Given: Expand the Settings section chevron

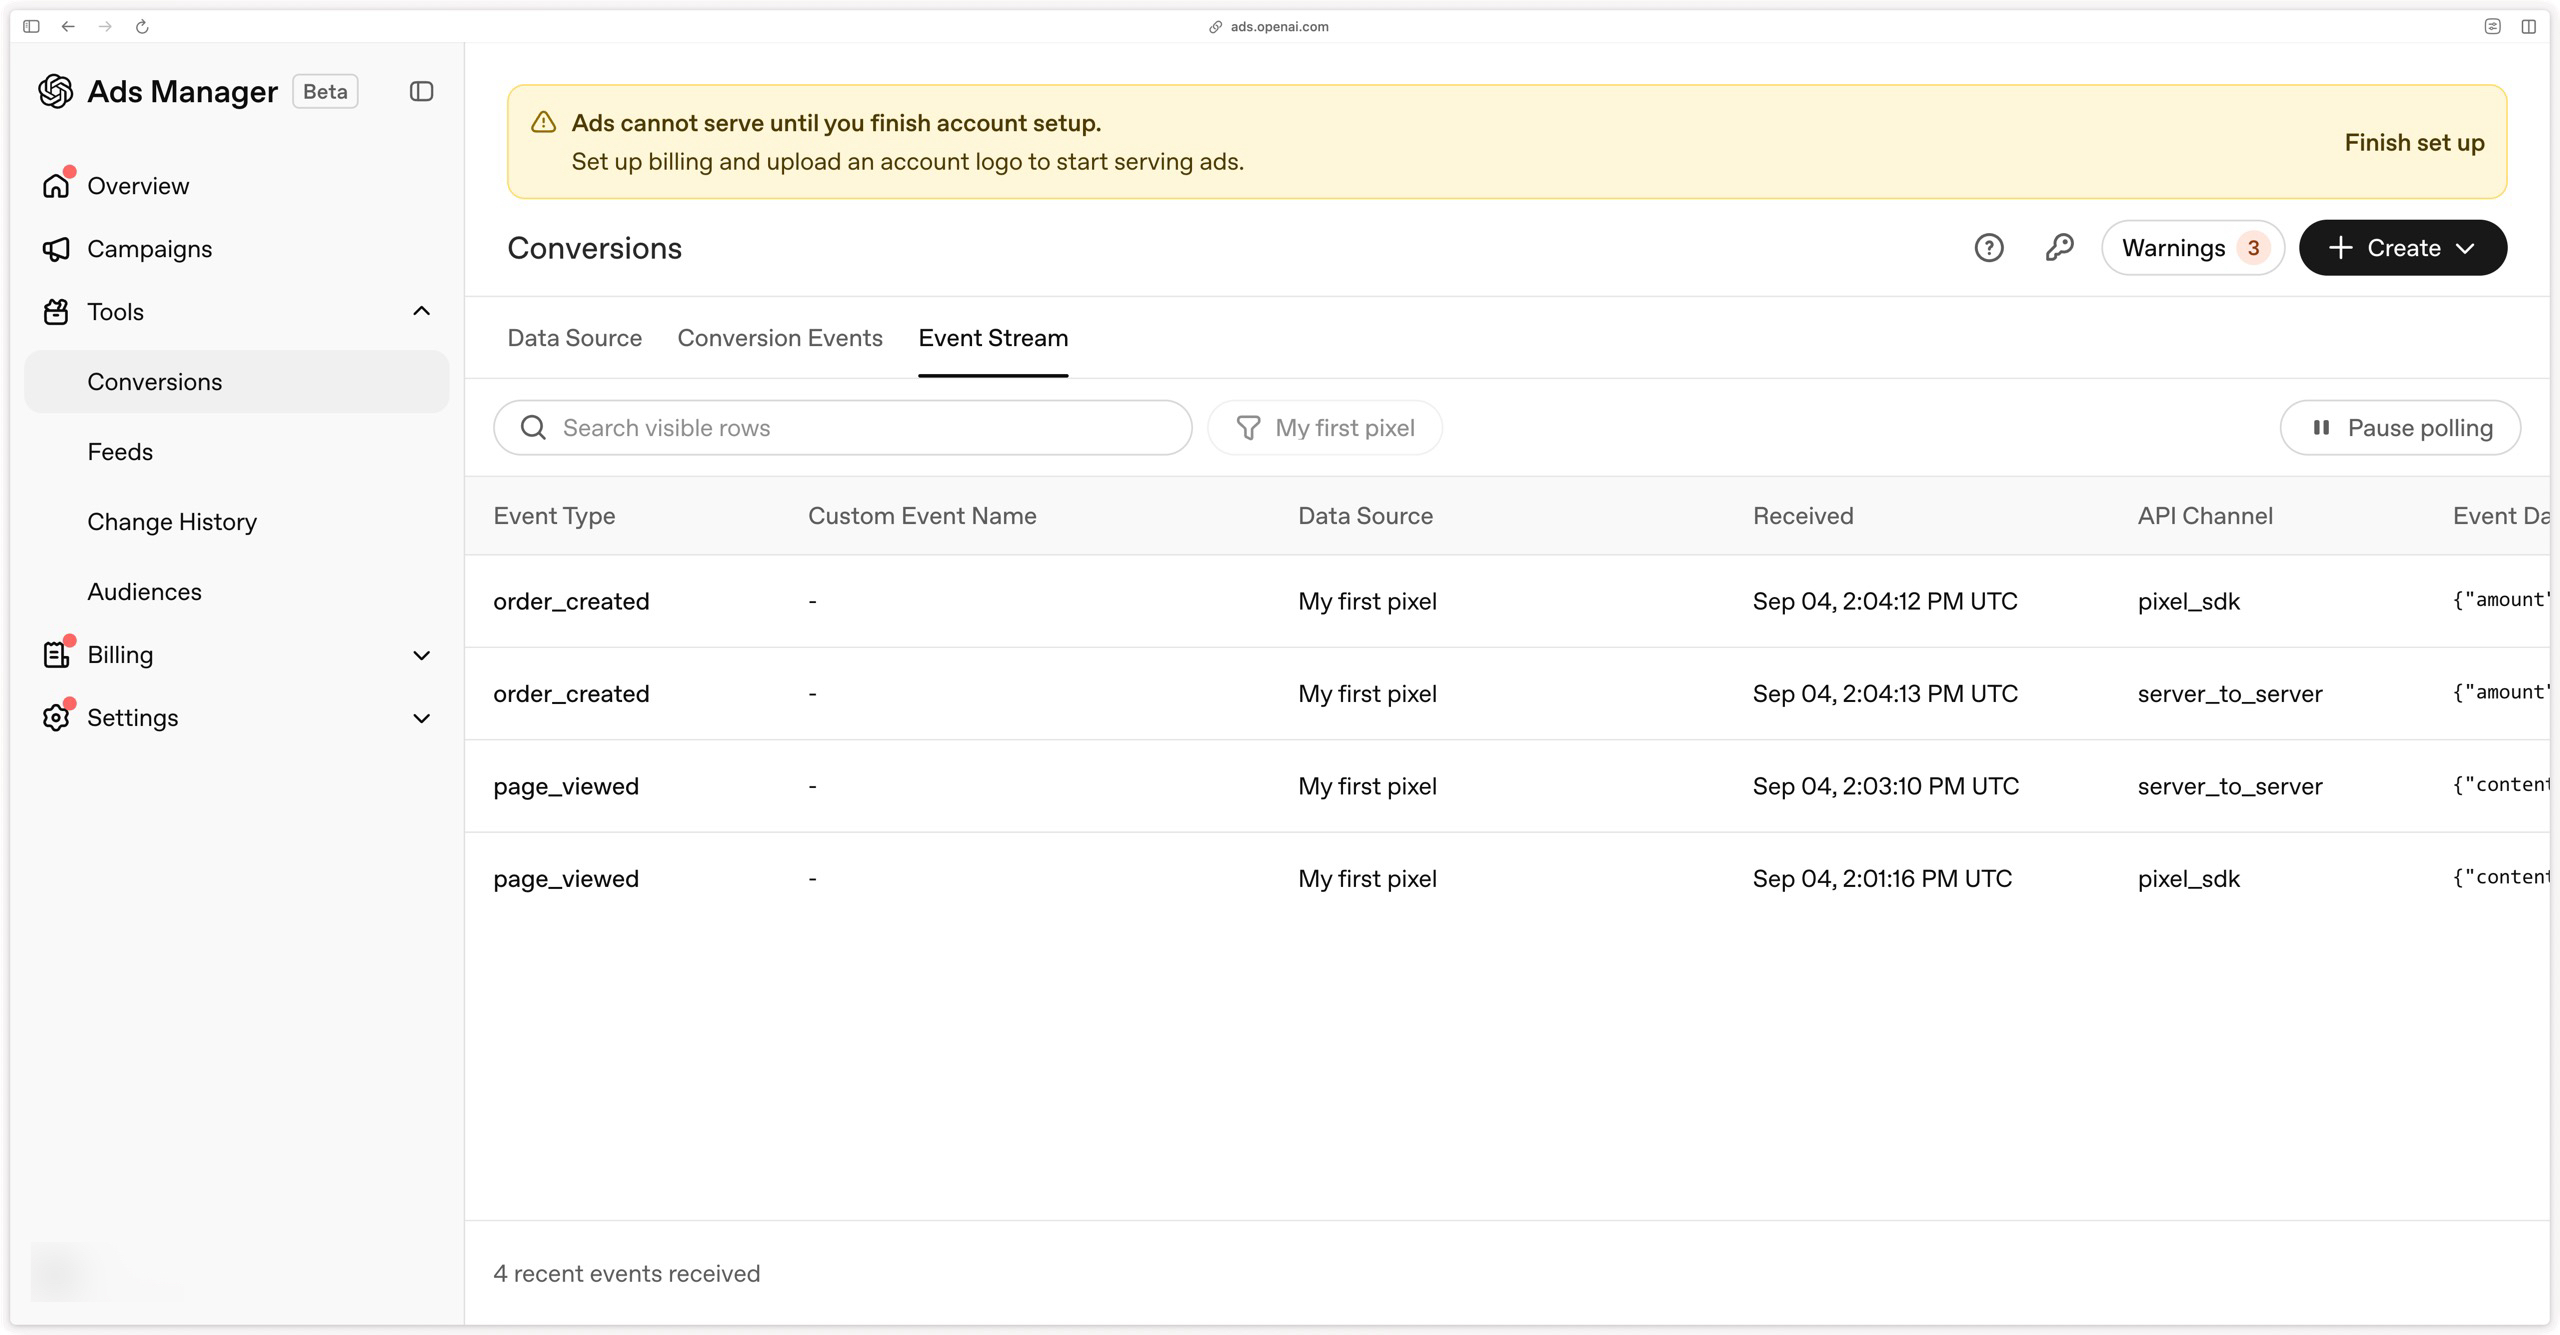Looking at the screenshot, I should point(421,718).
